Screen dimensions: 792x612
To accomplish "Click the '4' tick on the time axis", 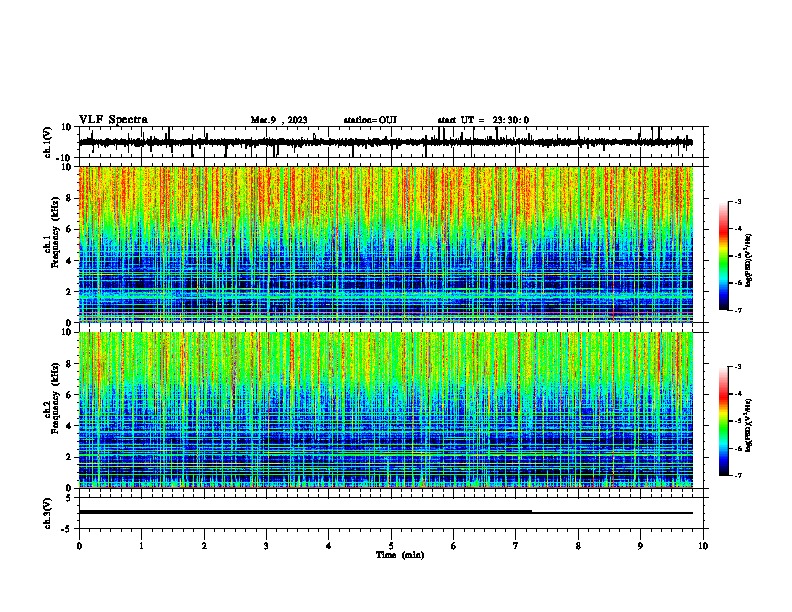I will click(329, 546).
